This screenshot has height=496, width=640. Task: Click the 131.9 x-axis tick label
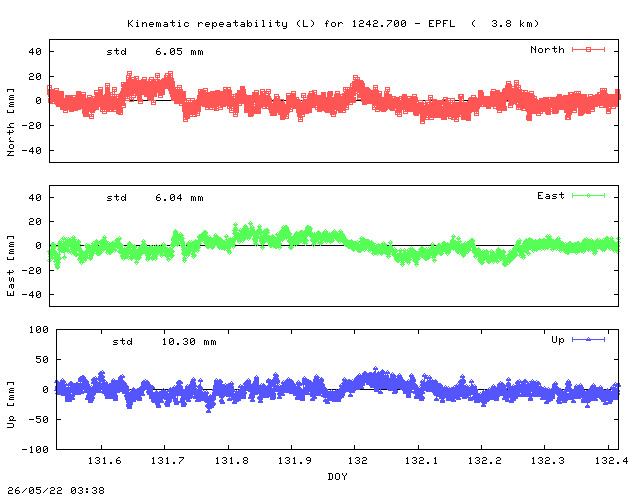[x=295, y=460]
